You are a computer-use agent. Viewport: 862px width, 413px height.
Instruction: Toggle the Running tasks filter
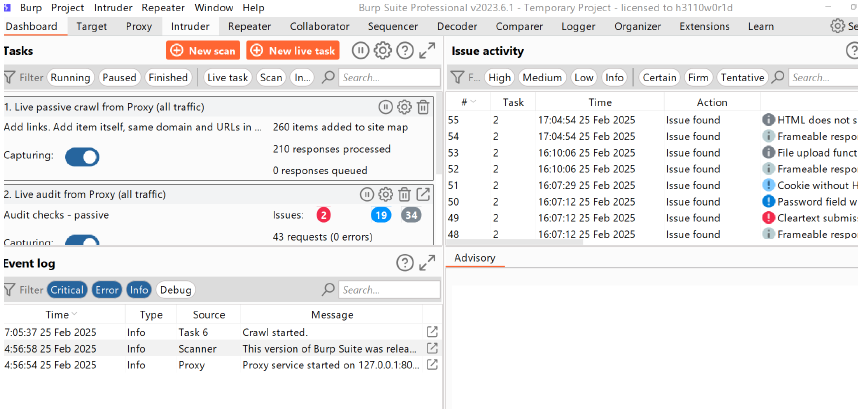(x=70, y=78)
